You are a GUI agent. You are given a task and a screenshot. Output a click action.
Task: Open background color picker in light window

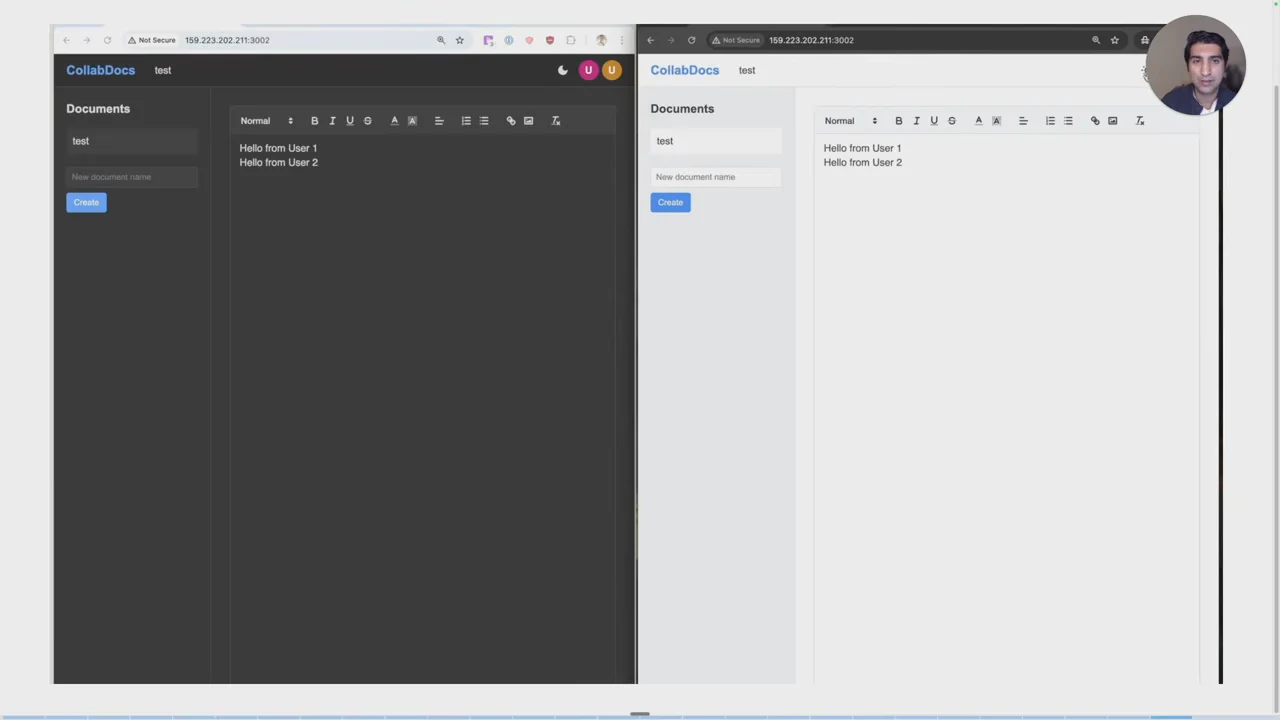pos(996,121)
